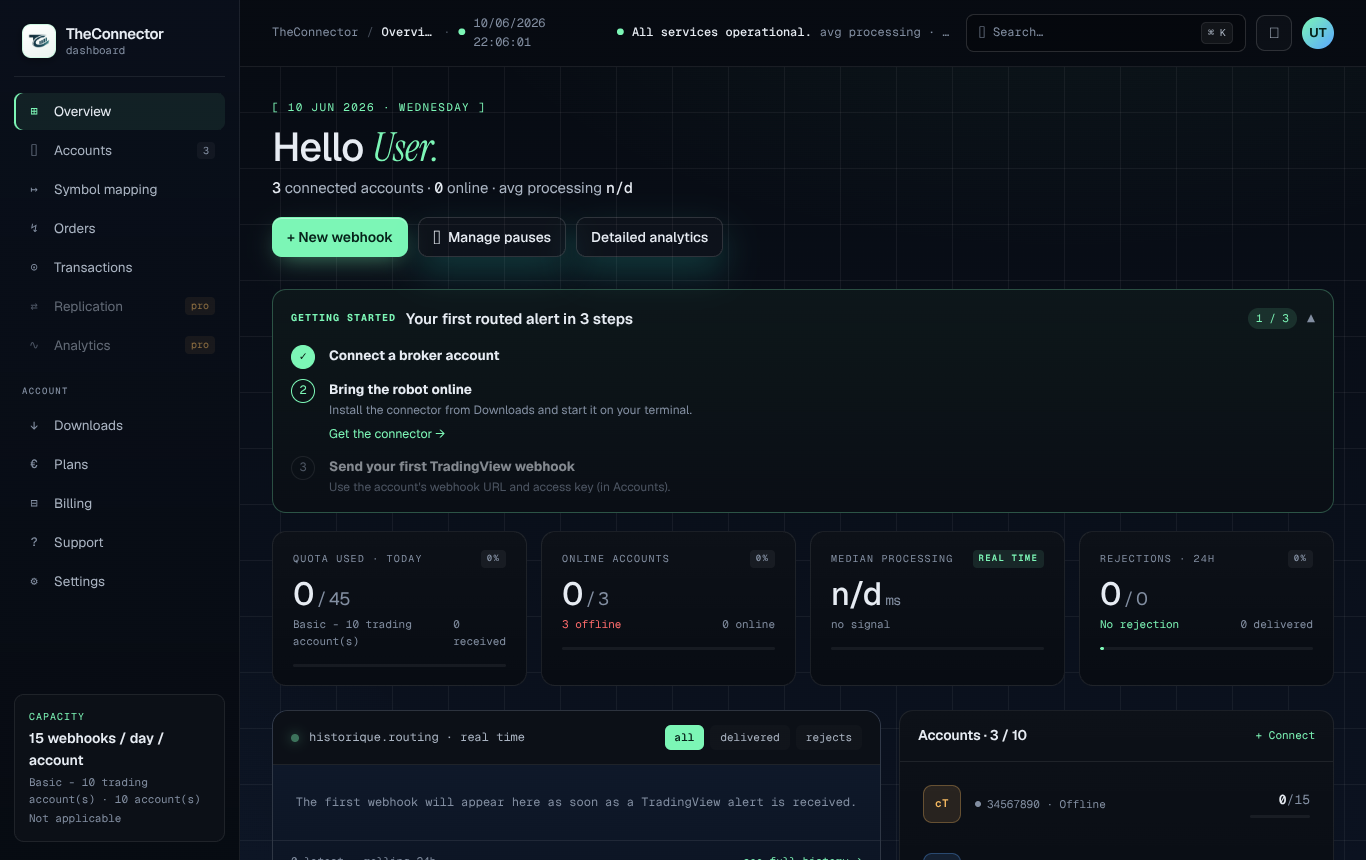1366x860 pixels.
Task: Click the Analytics sidebar icon
Action: tap(34, 345)
